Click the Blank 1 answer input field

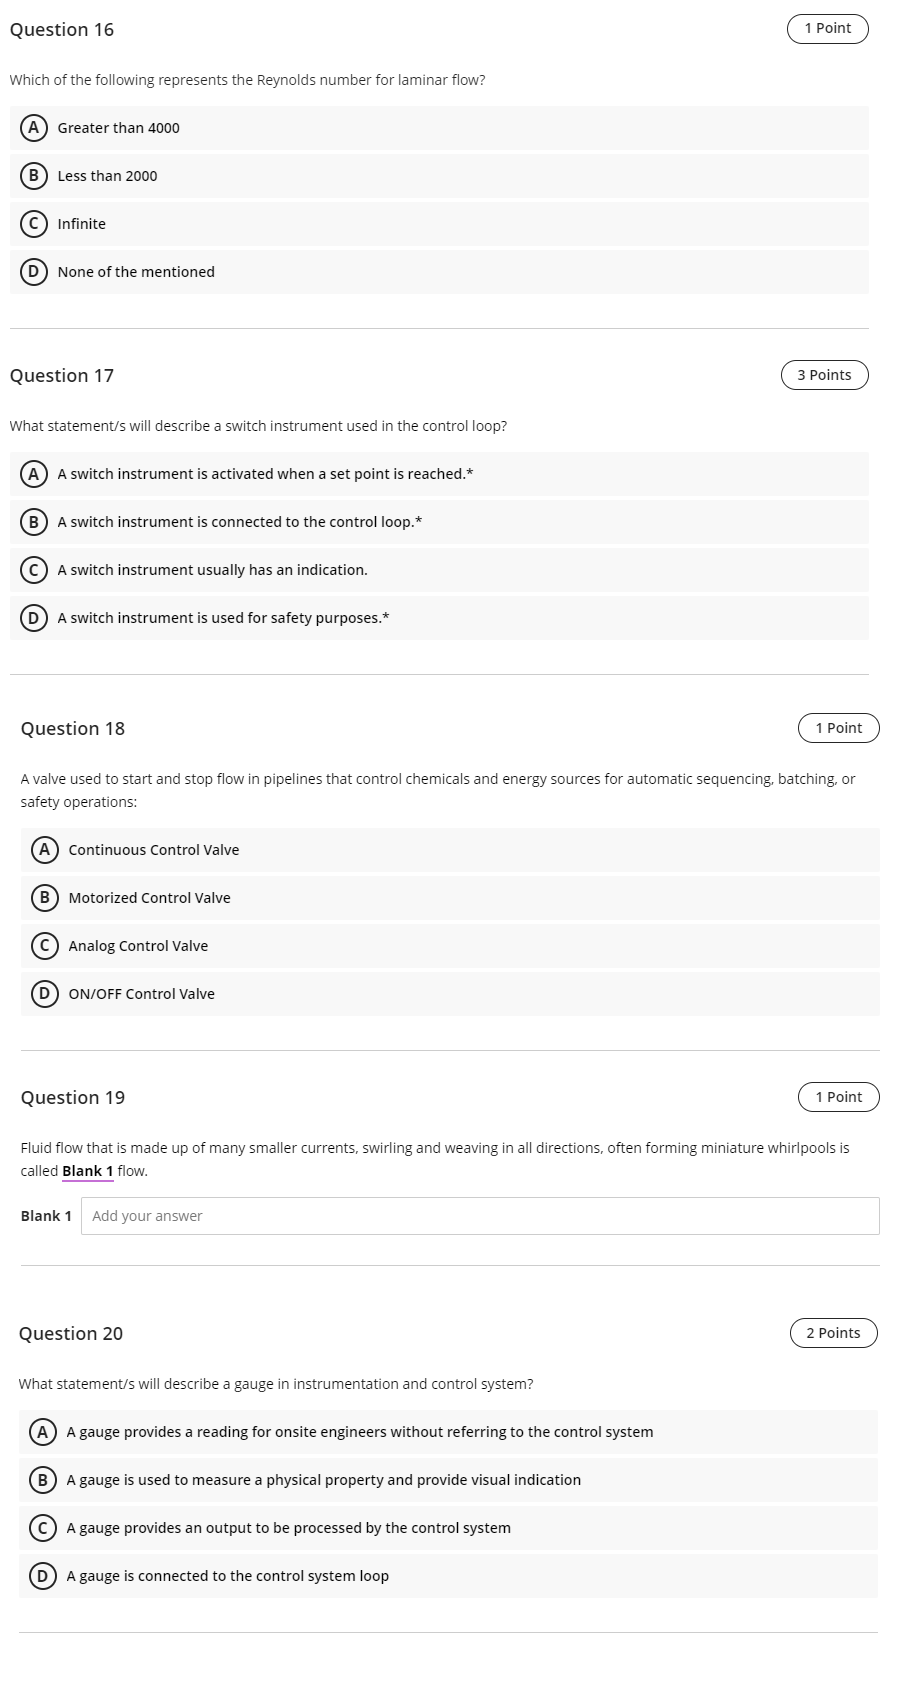click(480, 1215)
